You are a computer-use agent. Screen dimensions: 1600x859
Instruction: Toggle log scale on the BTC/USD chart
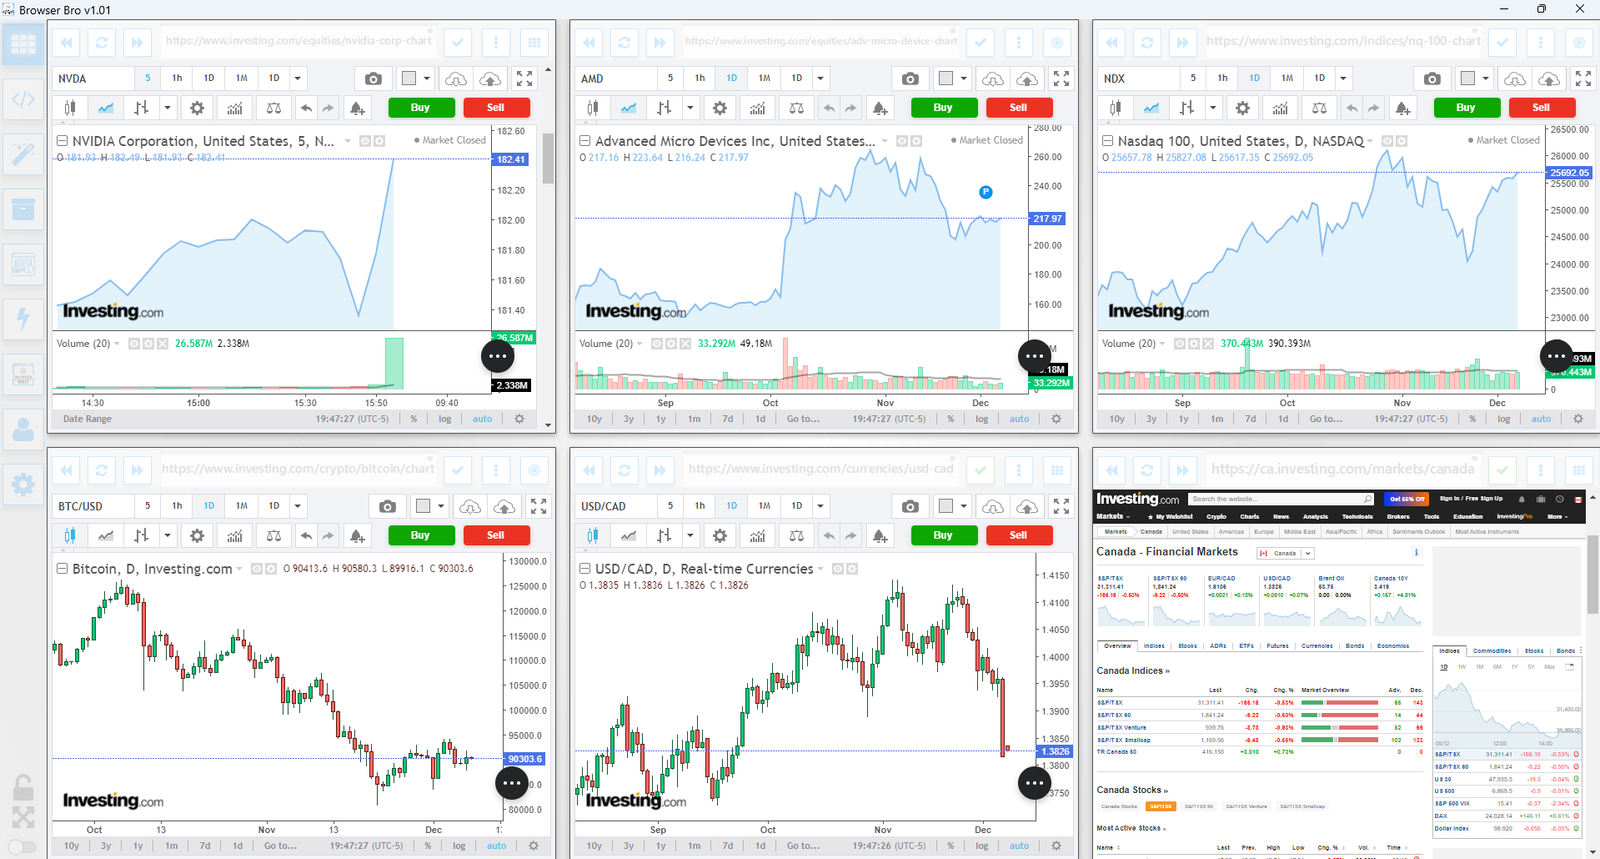click(459, 846)
